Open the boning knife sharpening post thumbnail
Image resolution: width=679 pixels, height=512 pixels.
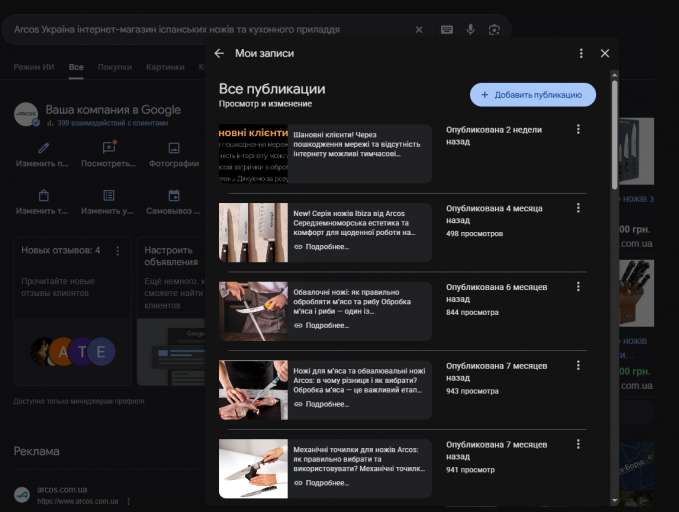[x=253, y=311]
